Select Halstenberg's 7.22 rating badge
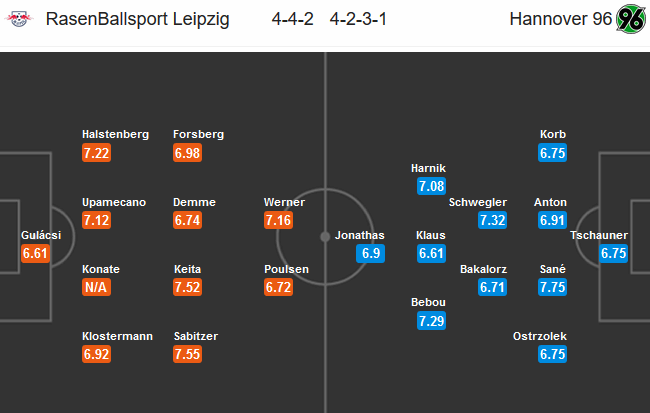The image size is (650, 413). (x=96, y=153)
